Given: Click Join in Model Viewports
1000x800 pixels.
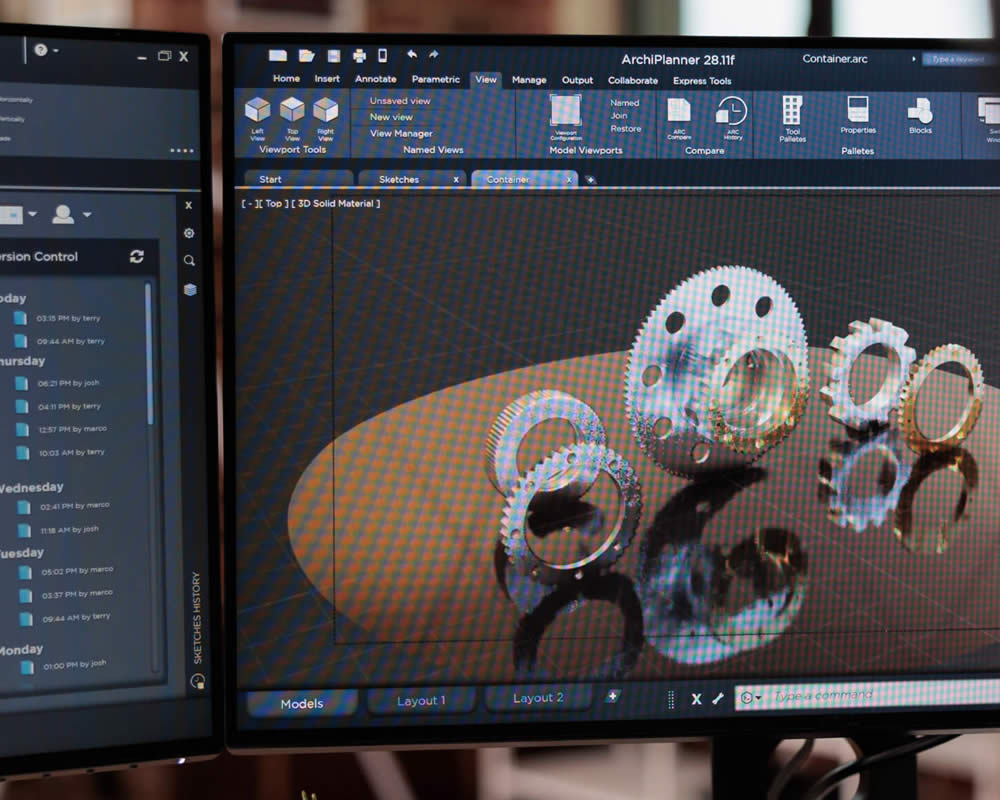Looking at the screenshot, I should (x=619, y=115).
